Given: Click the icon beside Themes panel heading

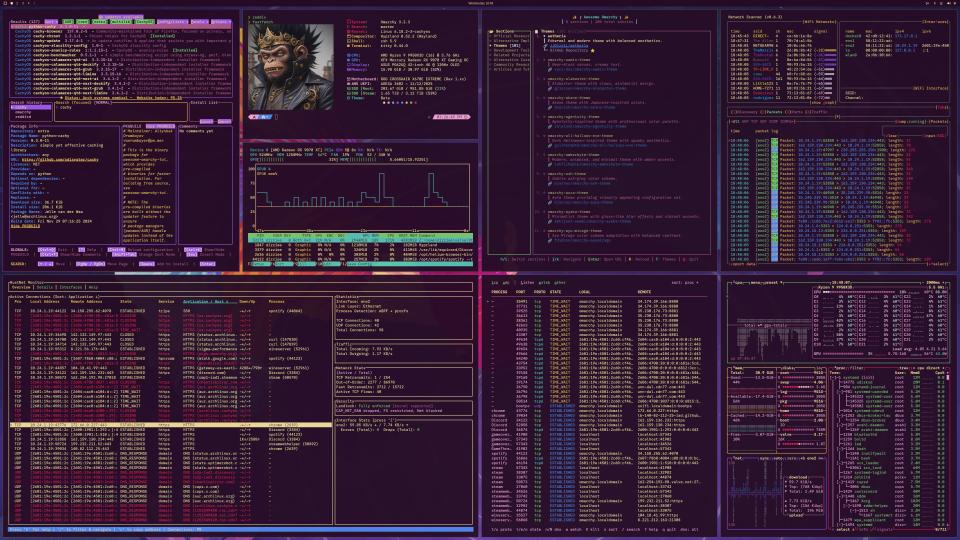Looking at the screenshot, I should (536, 31).
